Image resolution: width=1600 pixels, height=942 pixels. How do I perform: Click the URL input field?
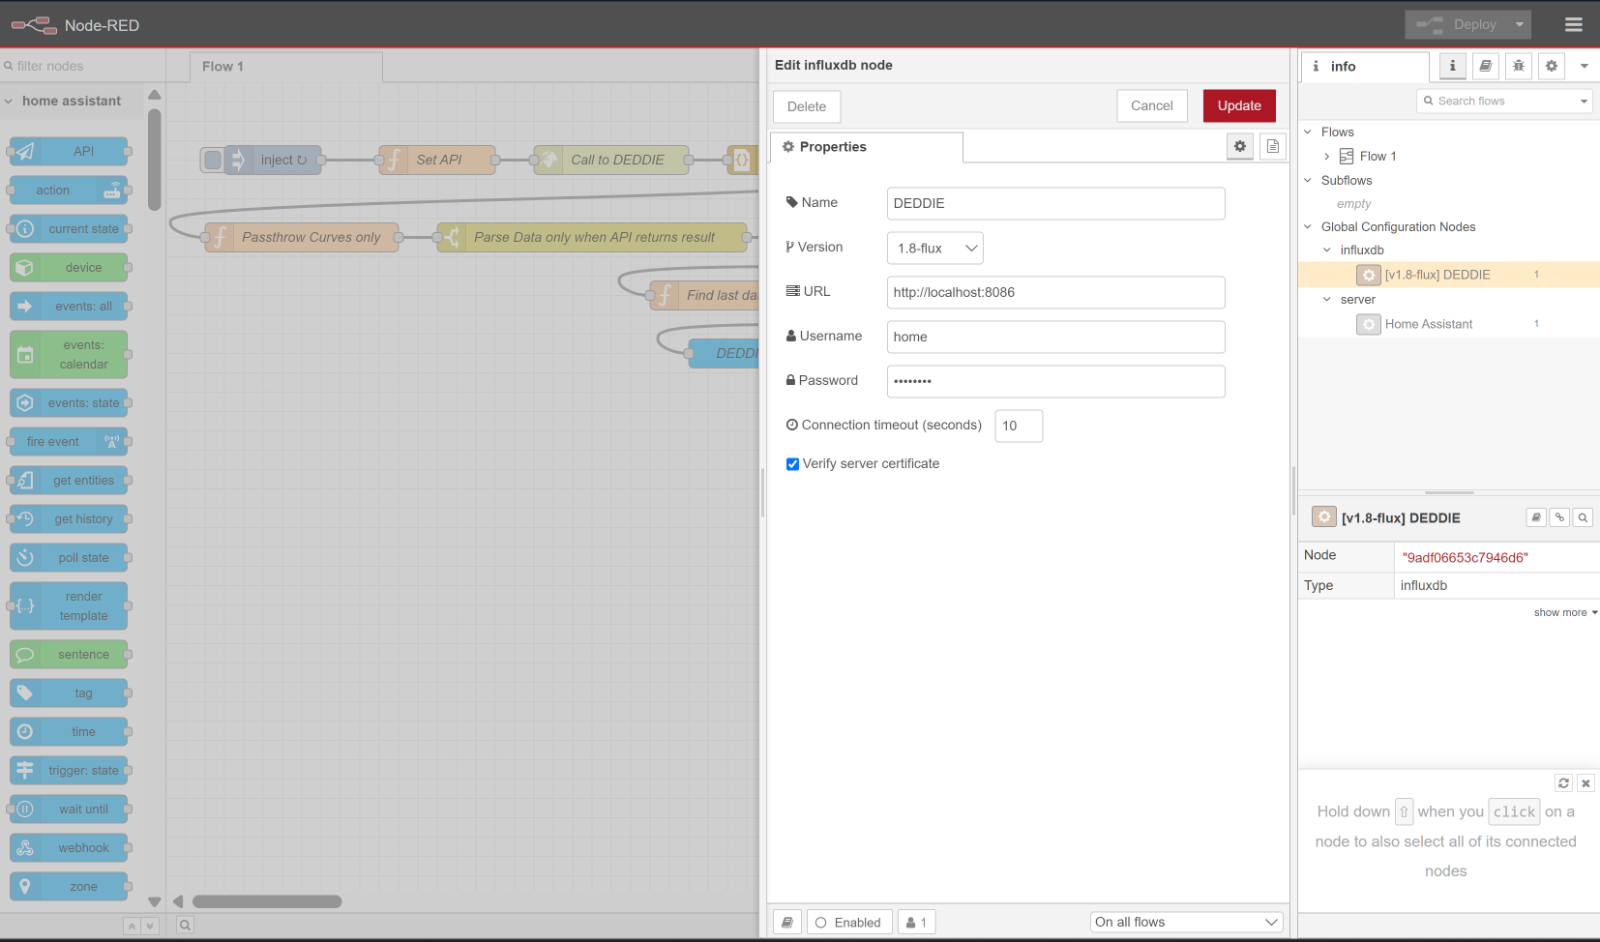point(1055,292)
